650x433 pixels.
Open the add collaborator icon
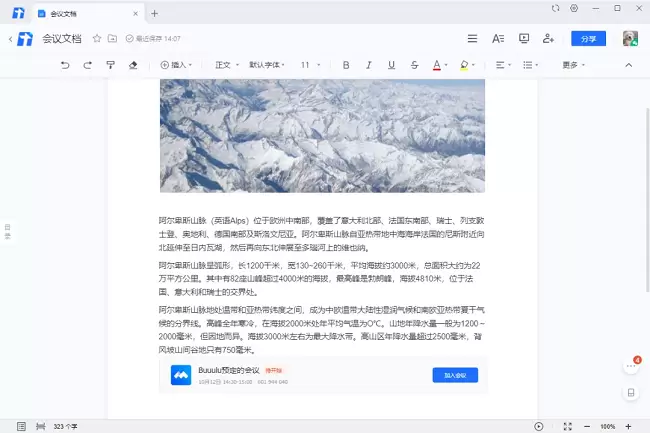[x=548, y=39]
